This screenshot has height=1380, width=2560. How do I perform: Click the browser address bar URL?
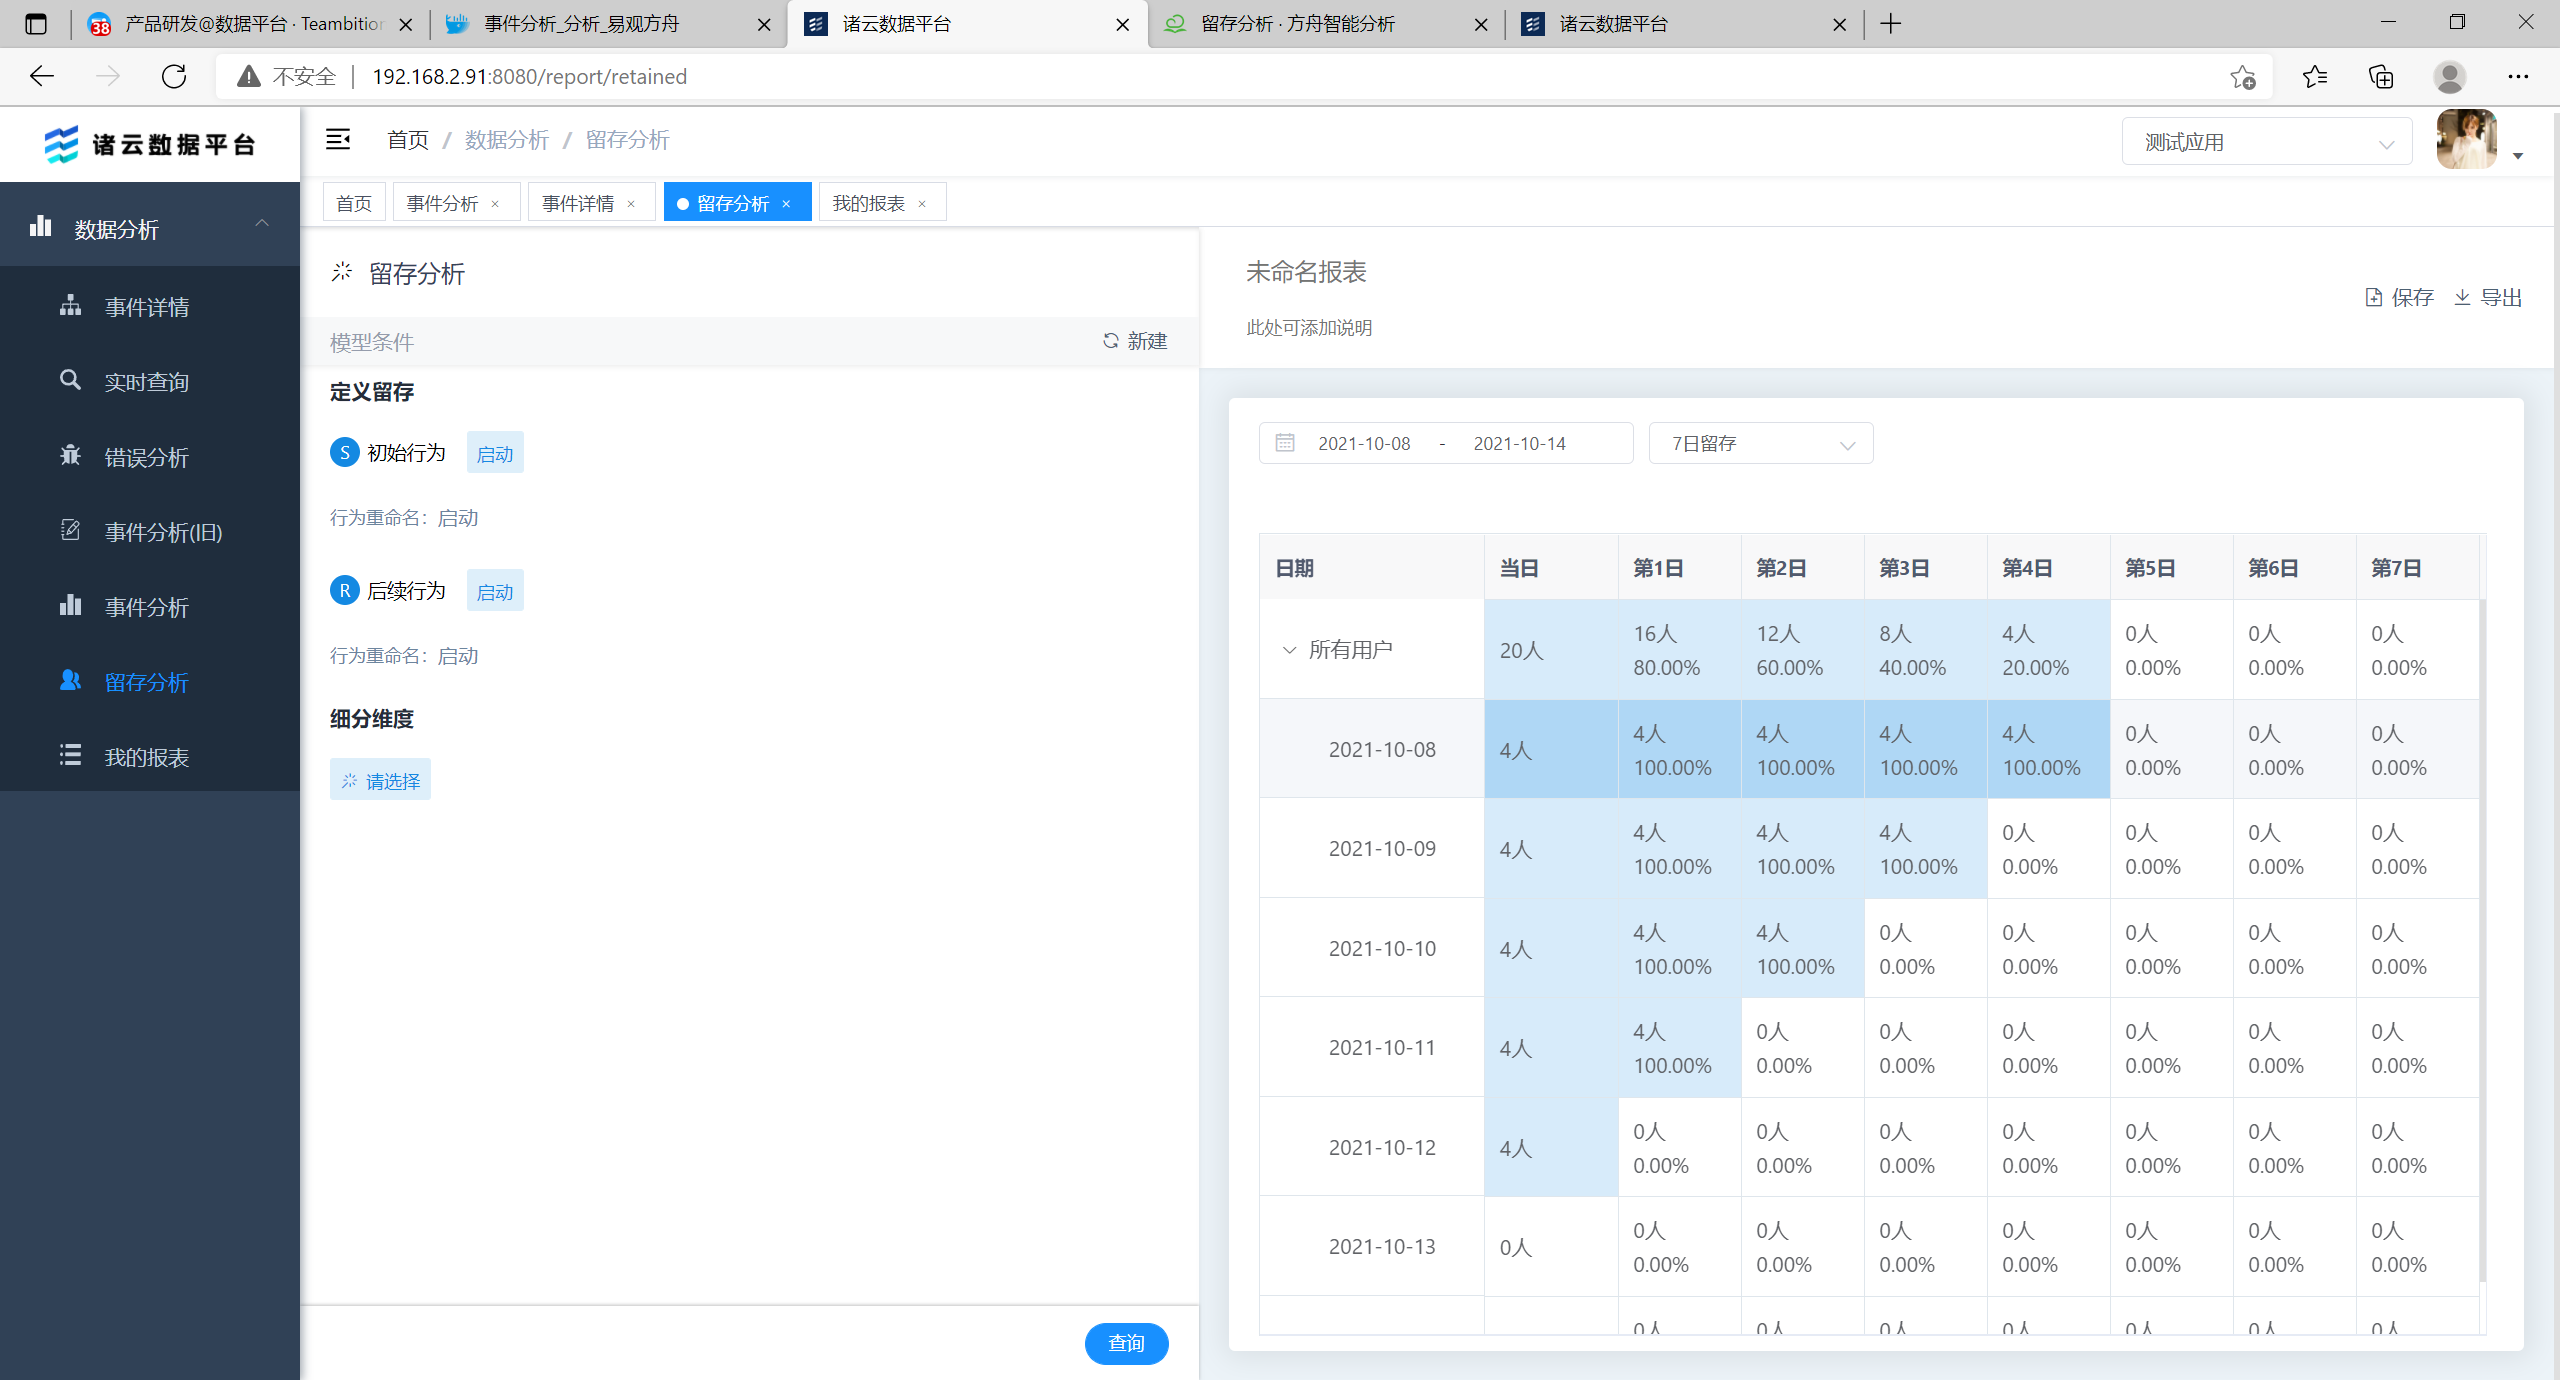(x=530, y=77)
